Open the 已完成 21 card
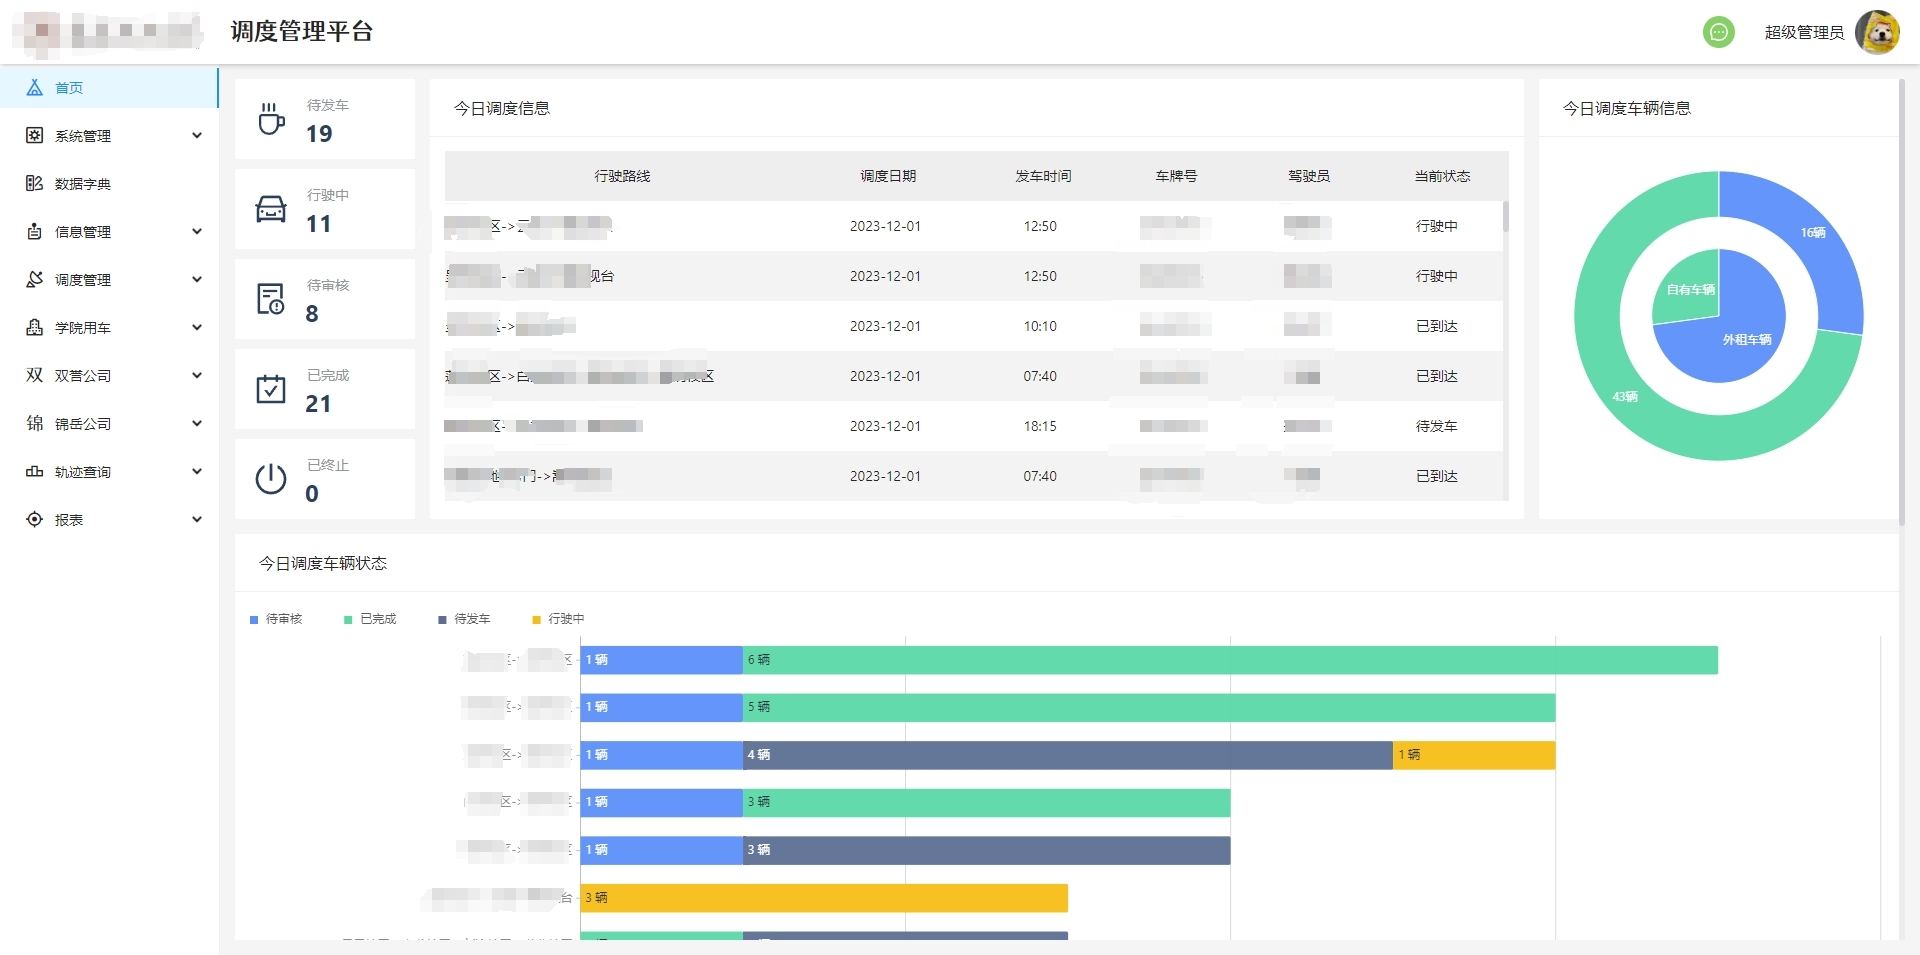Image resolution: width=1920 pixels, height=955 pixels. click(325, 389)
